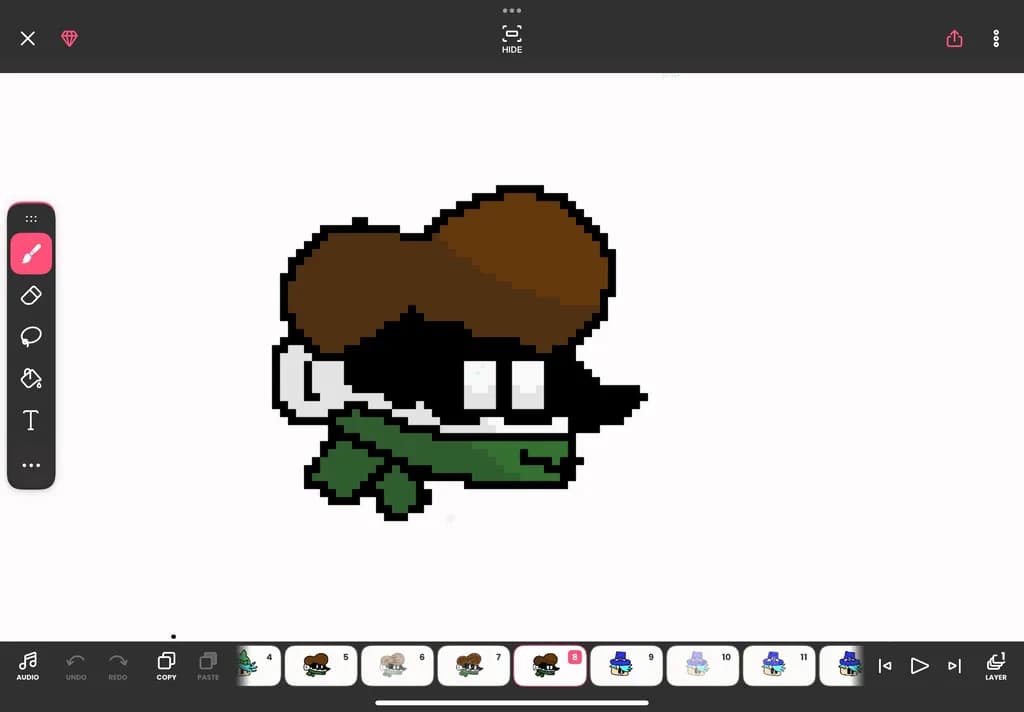Tap the three dots above HIDE
The height and width of the screenshot is (712, 1024).
[x=512, y=10]
